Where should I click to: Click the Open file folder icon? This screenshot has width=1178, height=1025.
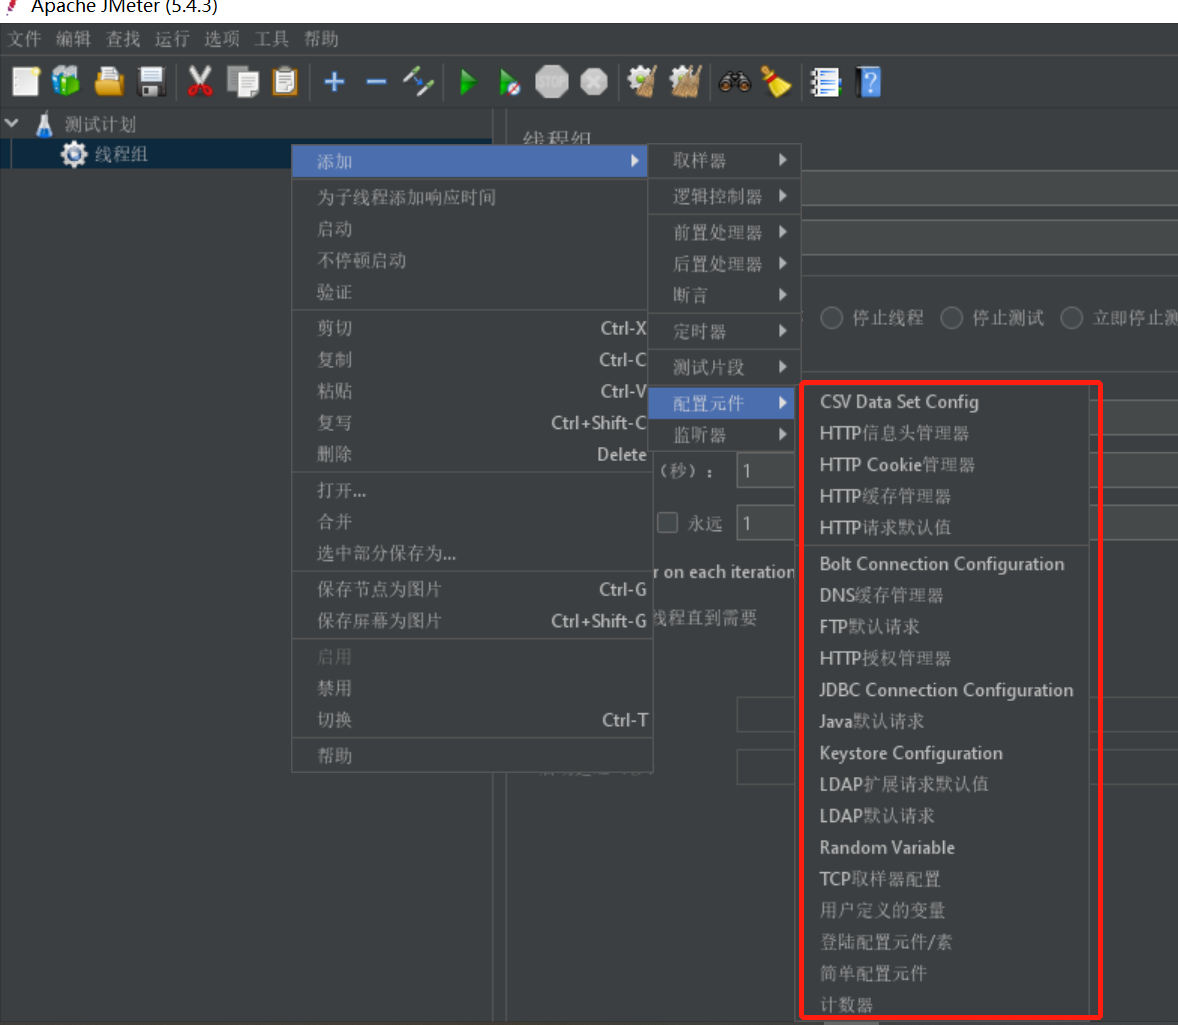[x=109, y=82]
